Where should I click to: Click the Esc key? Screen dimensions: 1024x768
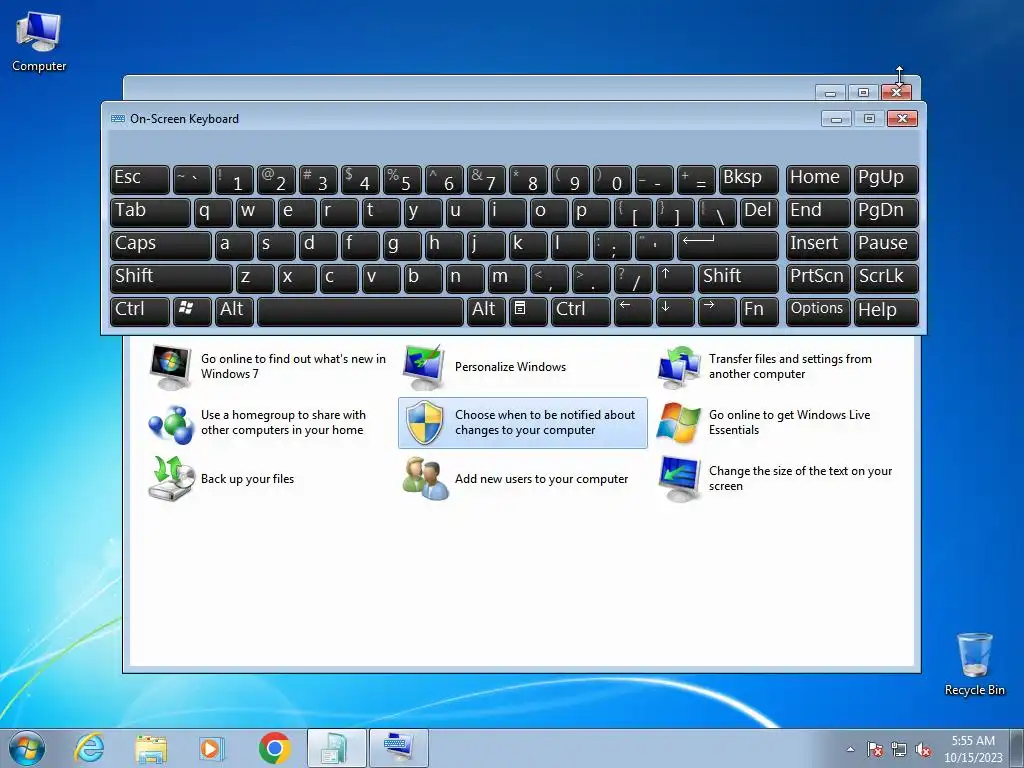point(140,179)
